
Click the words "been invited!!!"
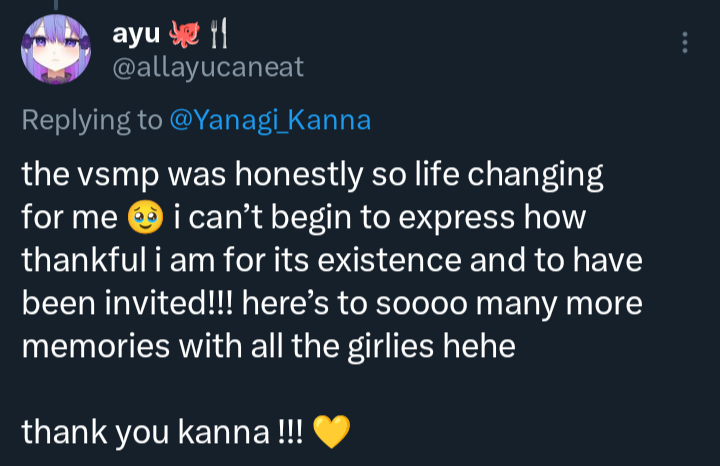pyautogui.click(x=116, y=302)
